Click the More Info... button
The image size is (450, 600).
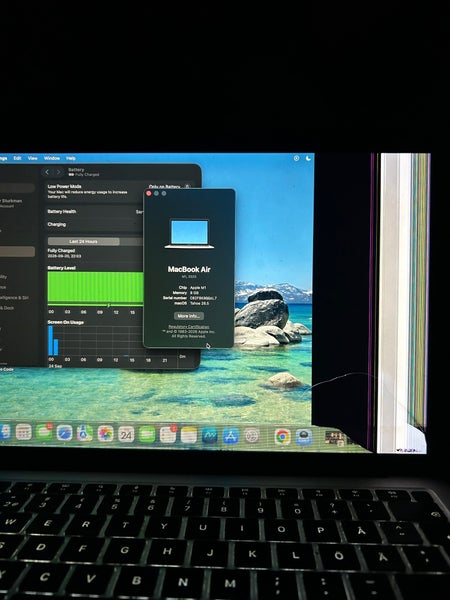click(x=189, y=316)
